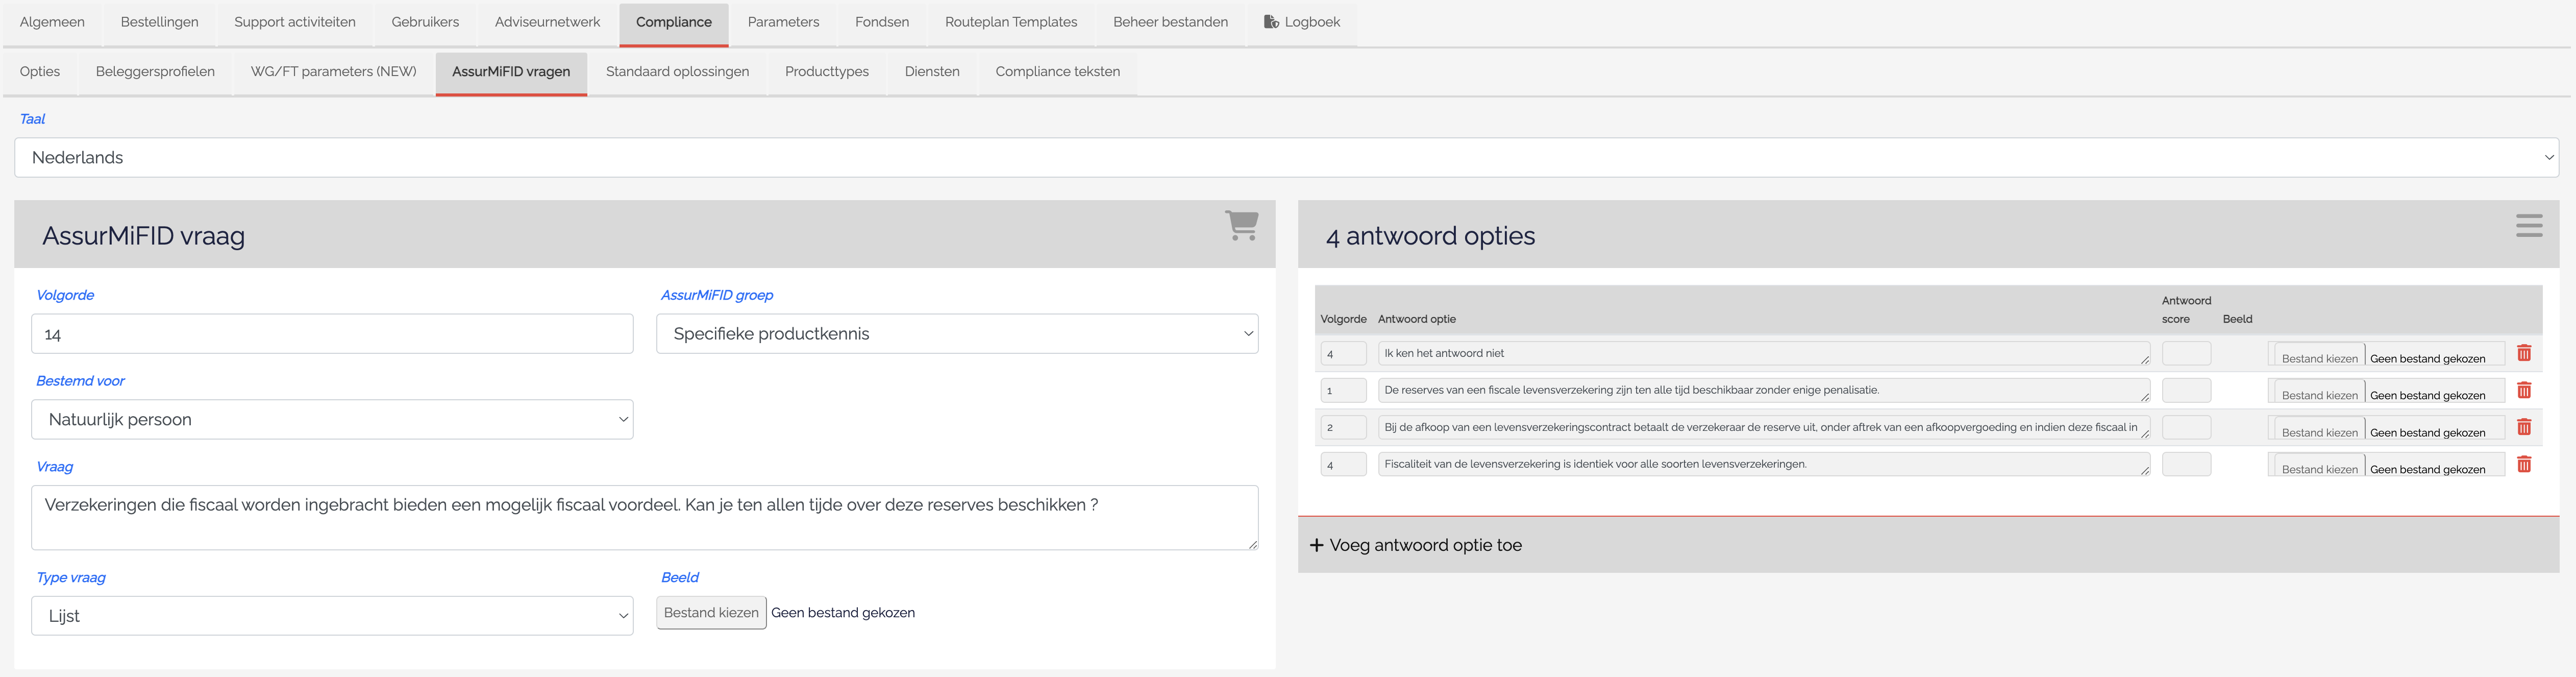Switch to the Algemeen tab
This screenshot has width=2576, height=677.
(52, 22)
